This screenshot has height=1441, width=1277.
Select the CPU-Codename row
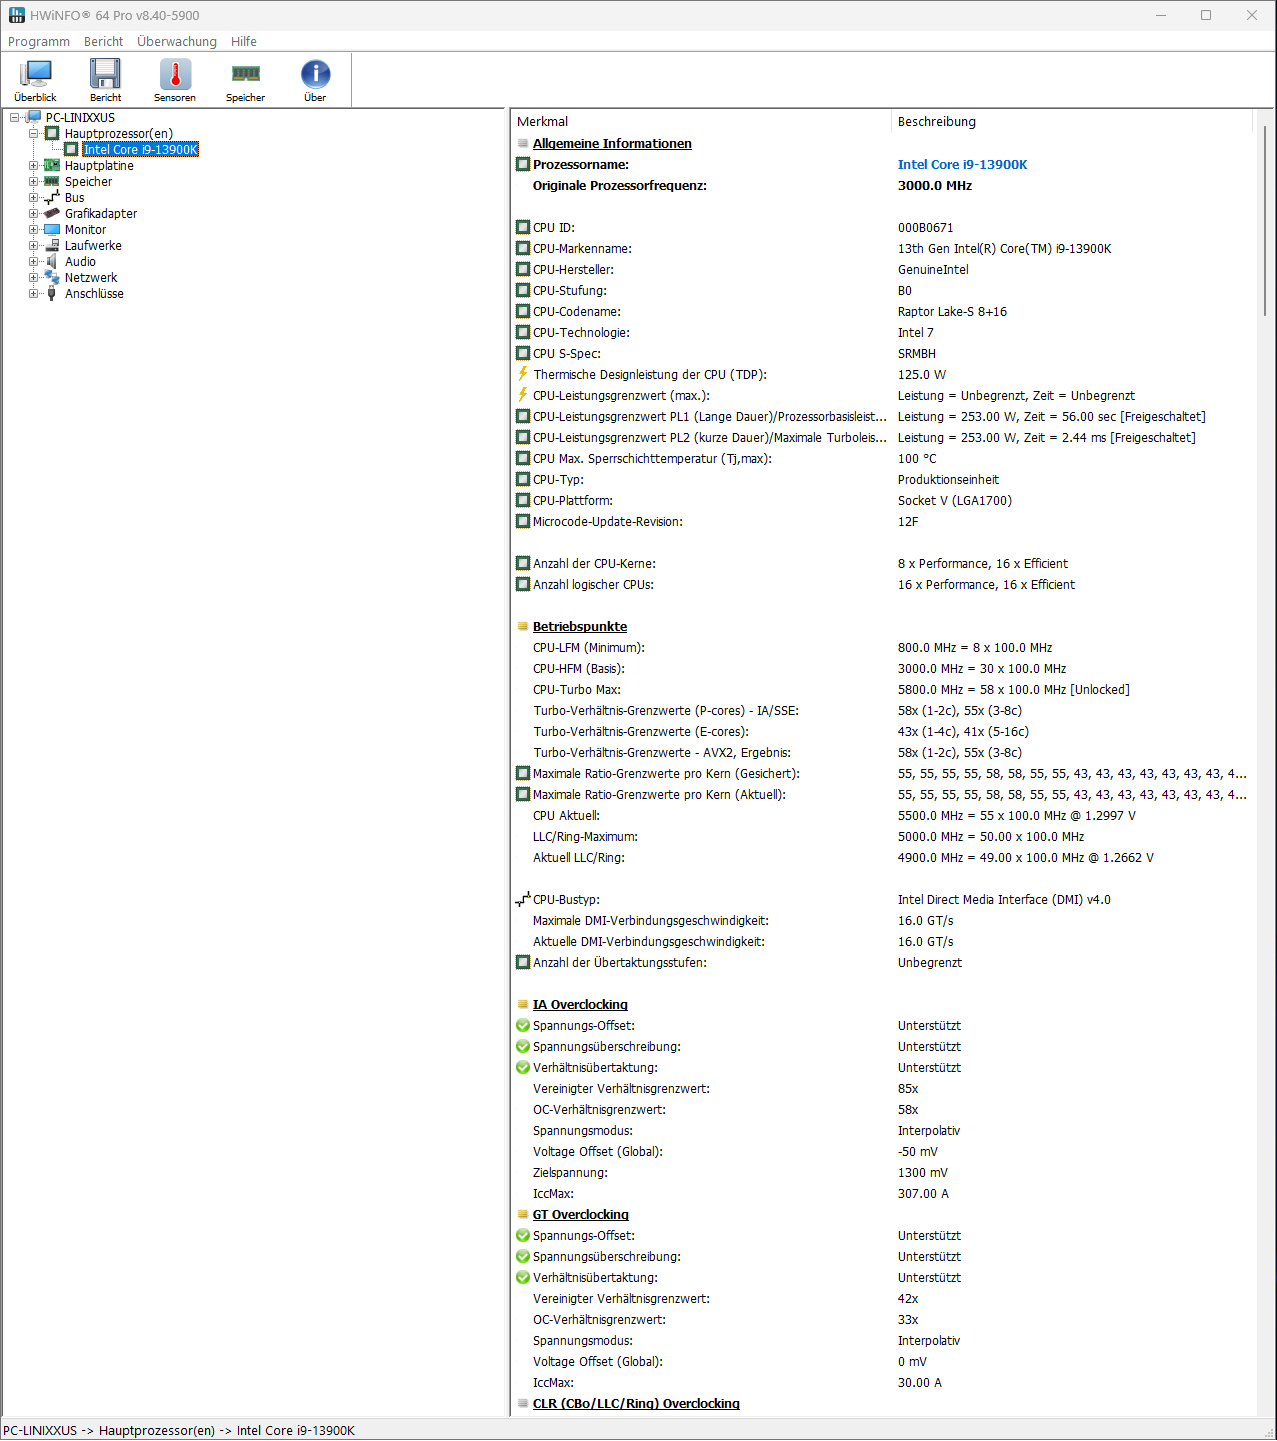(884, 311)
